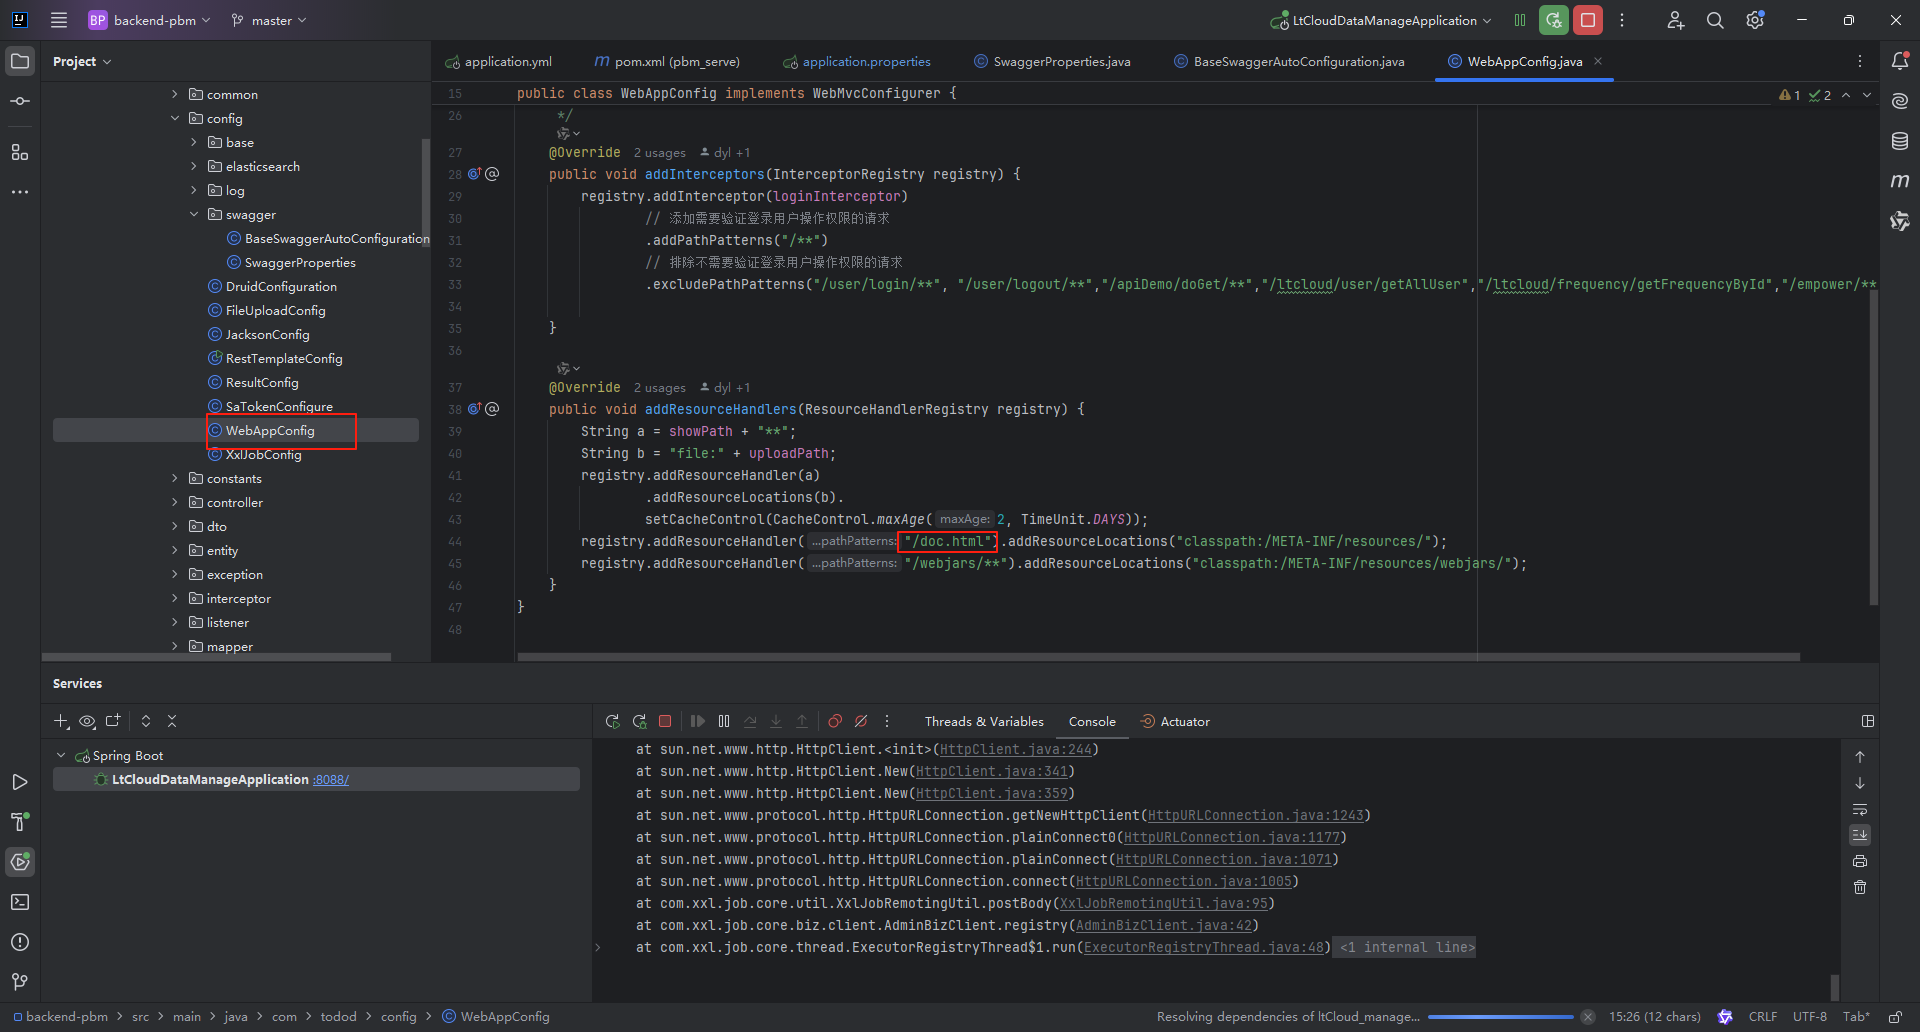Rerun the LtCloudDataManageApplication

click(x=612, y=721)
